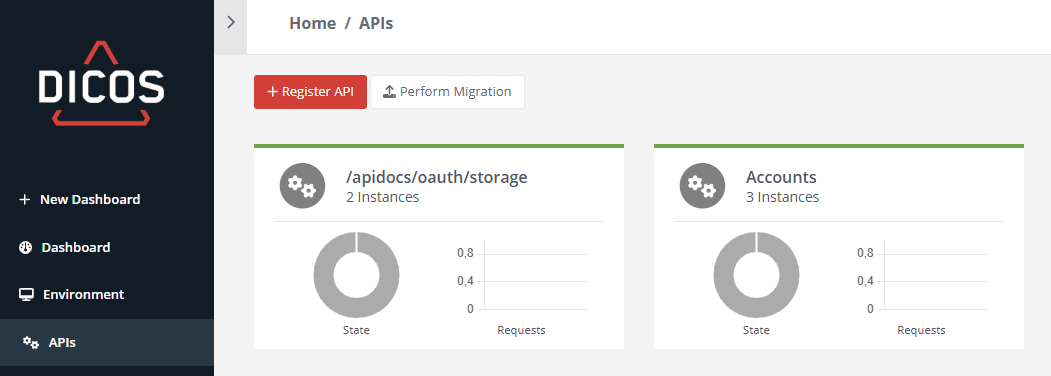
Task: Click the Environment monitor icon in sidebar
Action: pyautogui.click(x=26, y=295)
